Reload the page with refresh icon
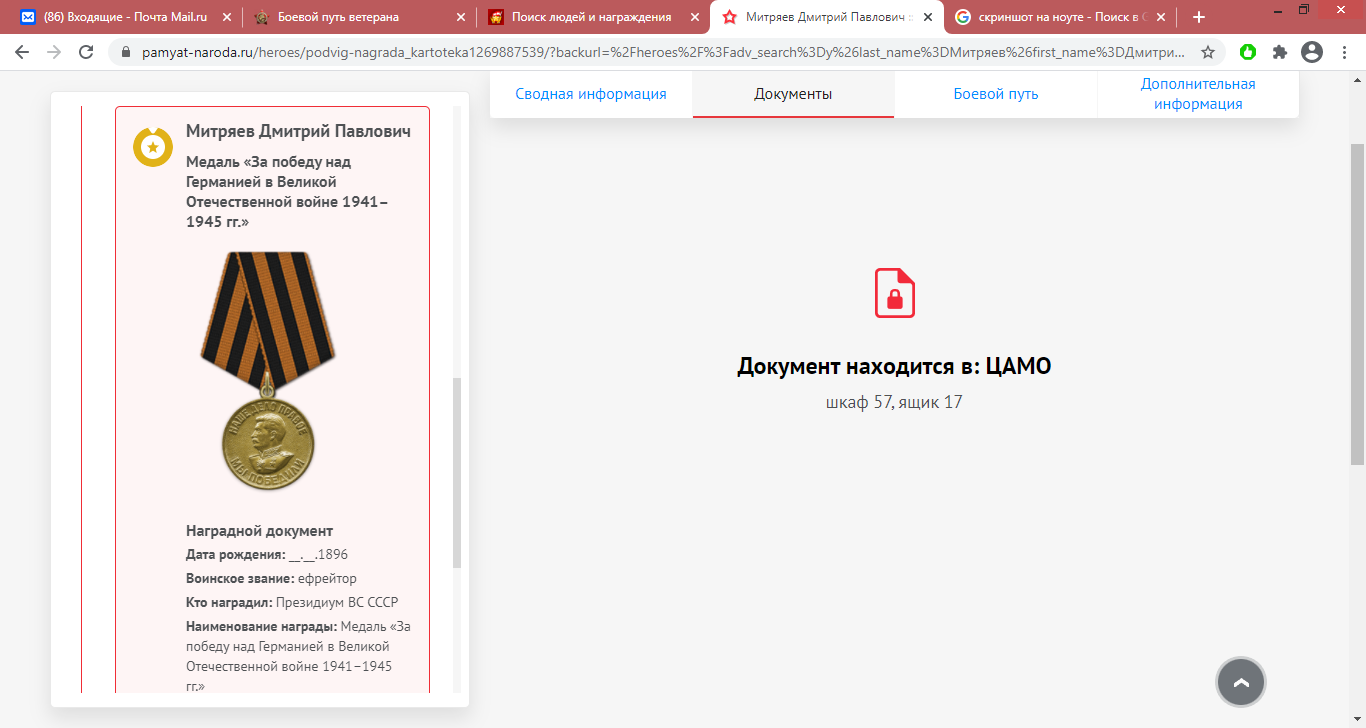This screenshot has height=728, width=1366. click(x=86, y=52)
